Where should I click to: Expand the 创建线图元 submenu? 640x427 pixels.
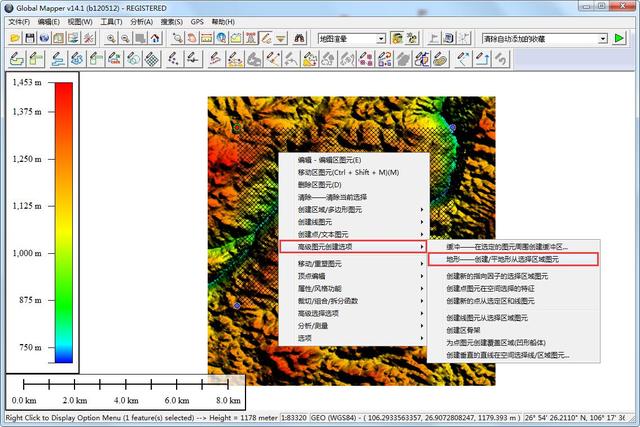pyautogui.click(x=353, y=222)
